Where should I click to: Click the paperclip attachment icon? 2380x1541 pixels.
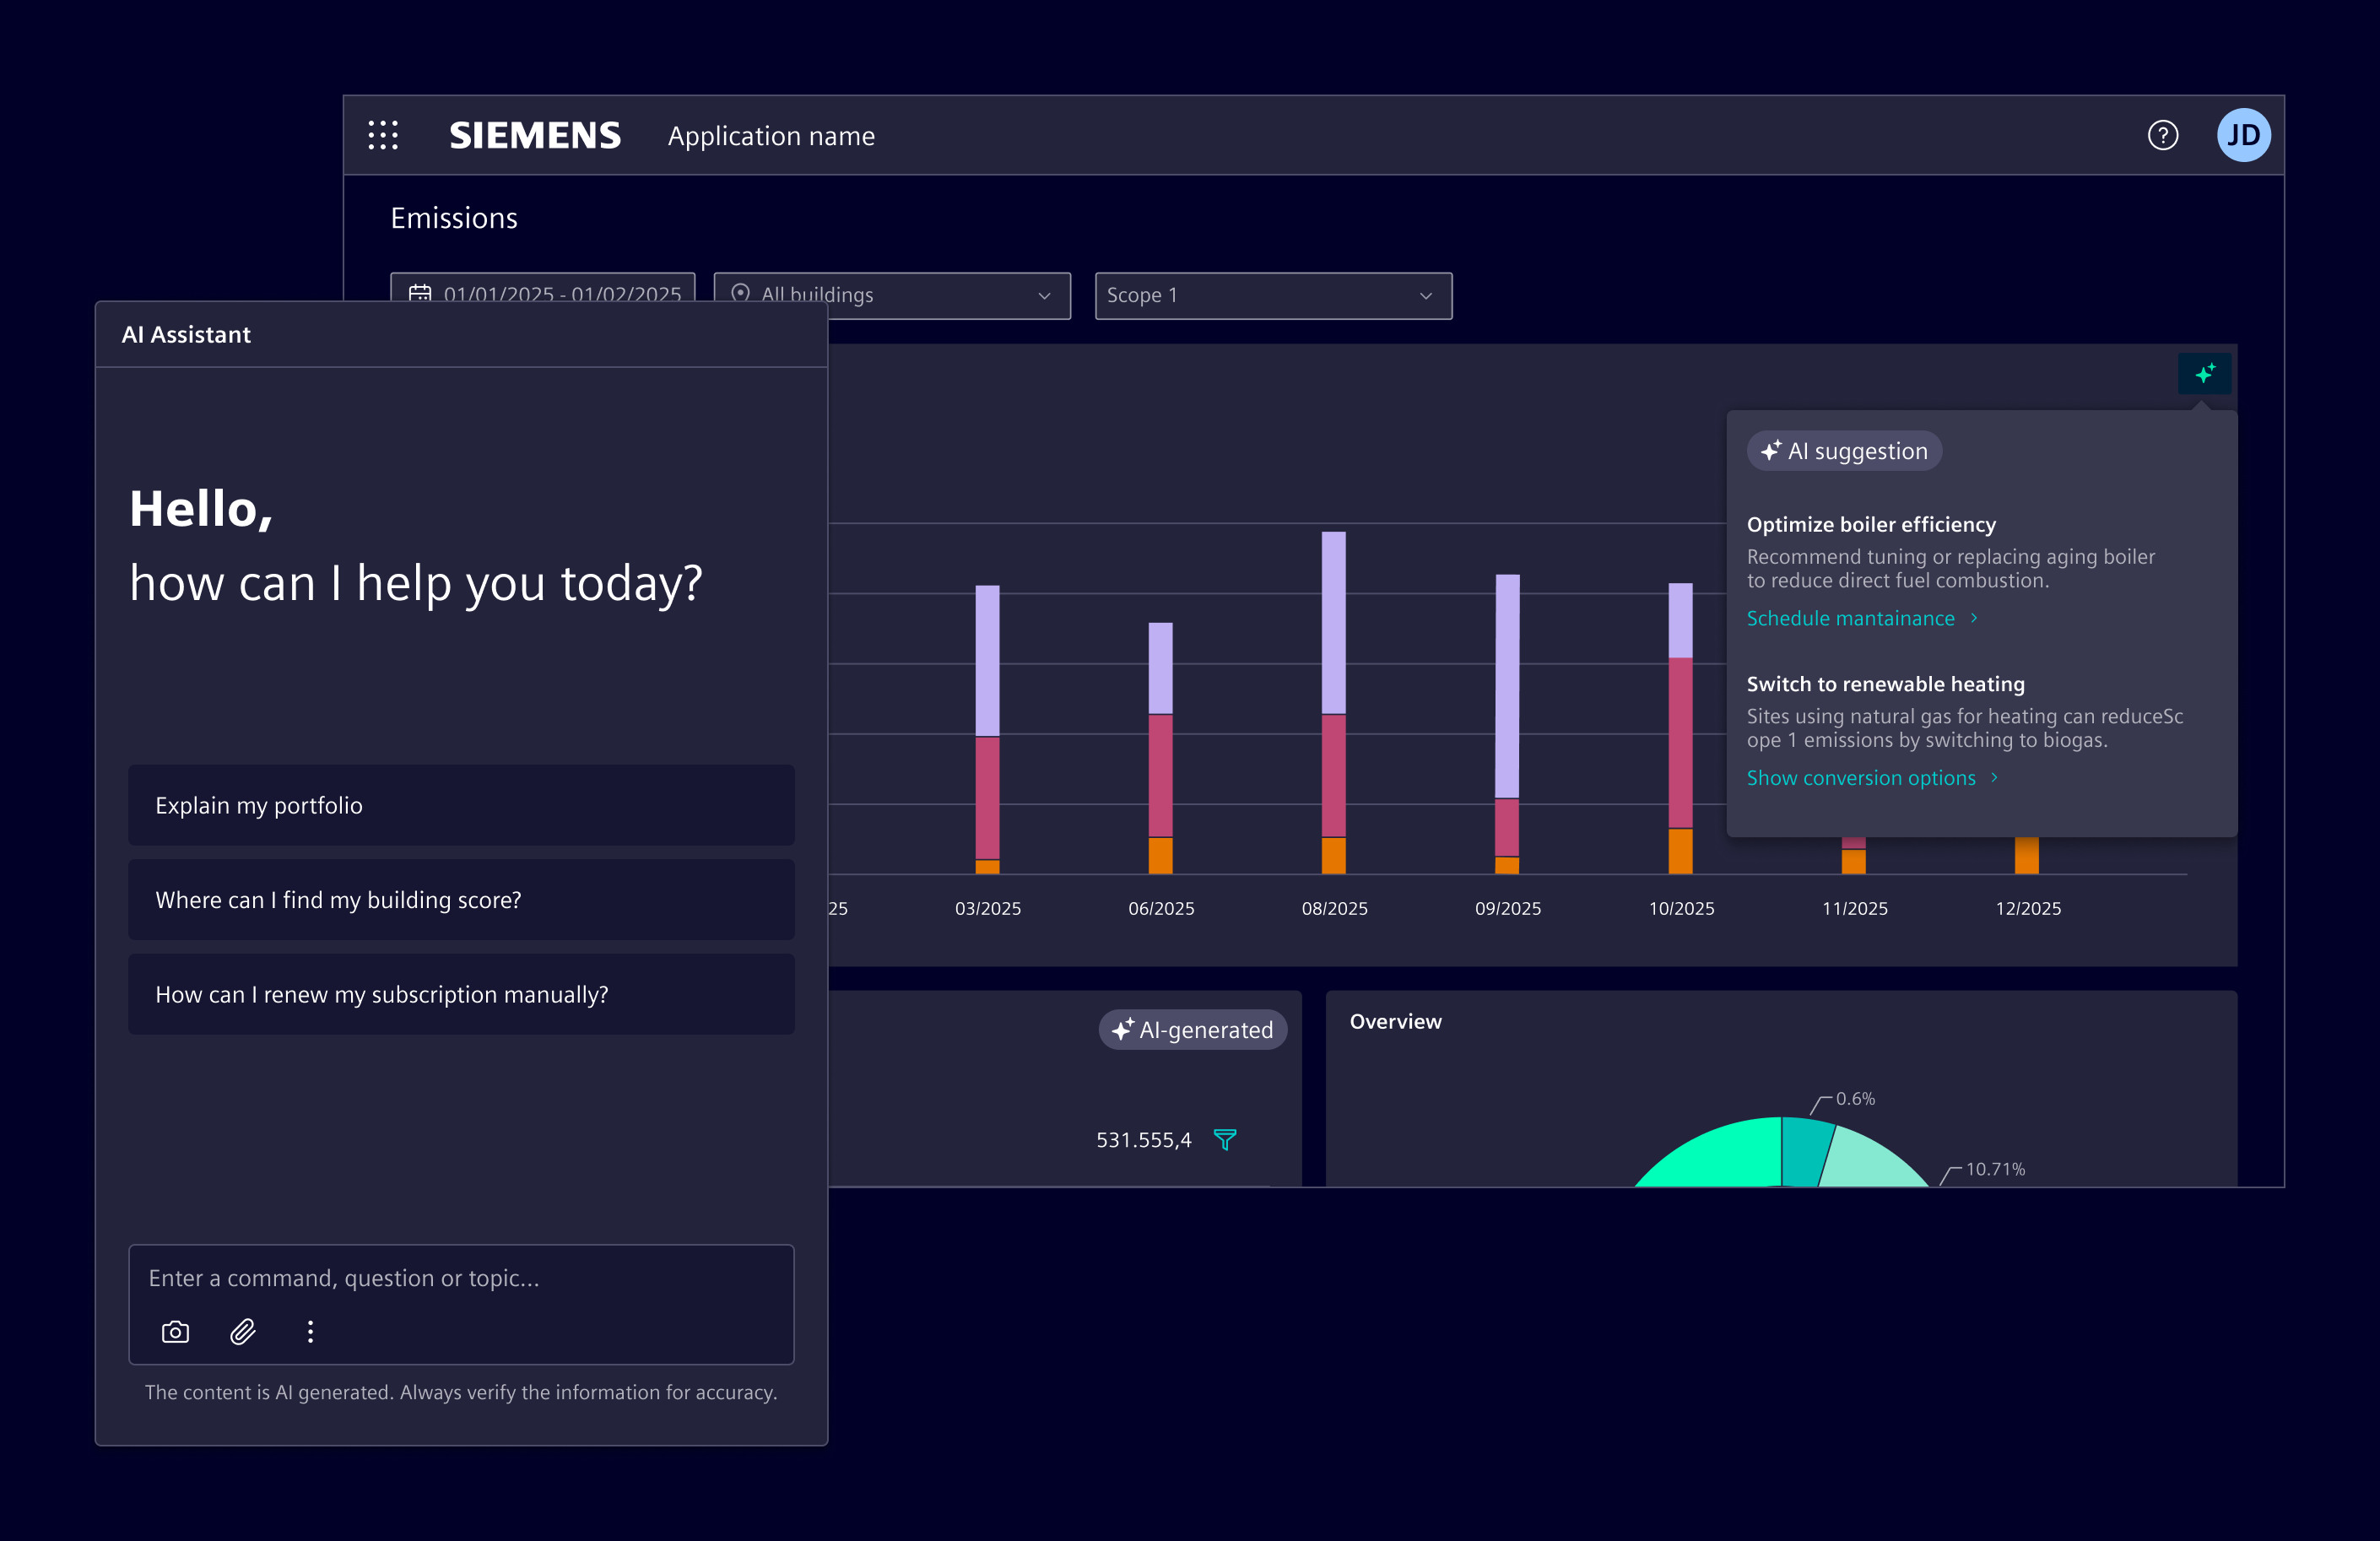(243, 1332)
